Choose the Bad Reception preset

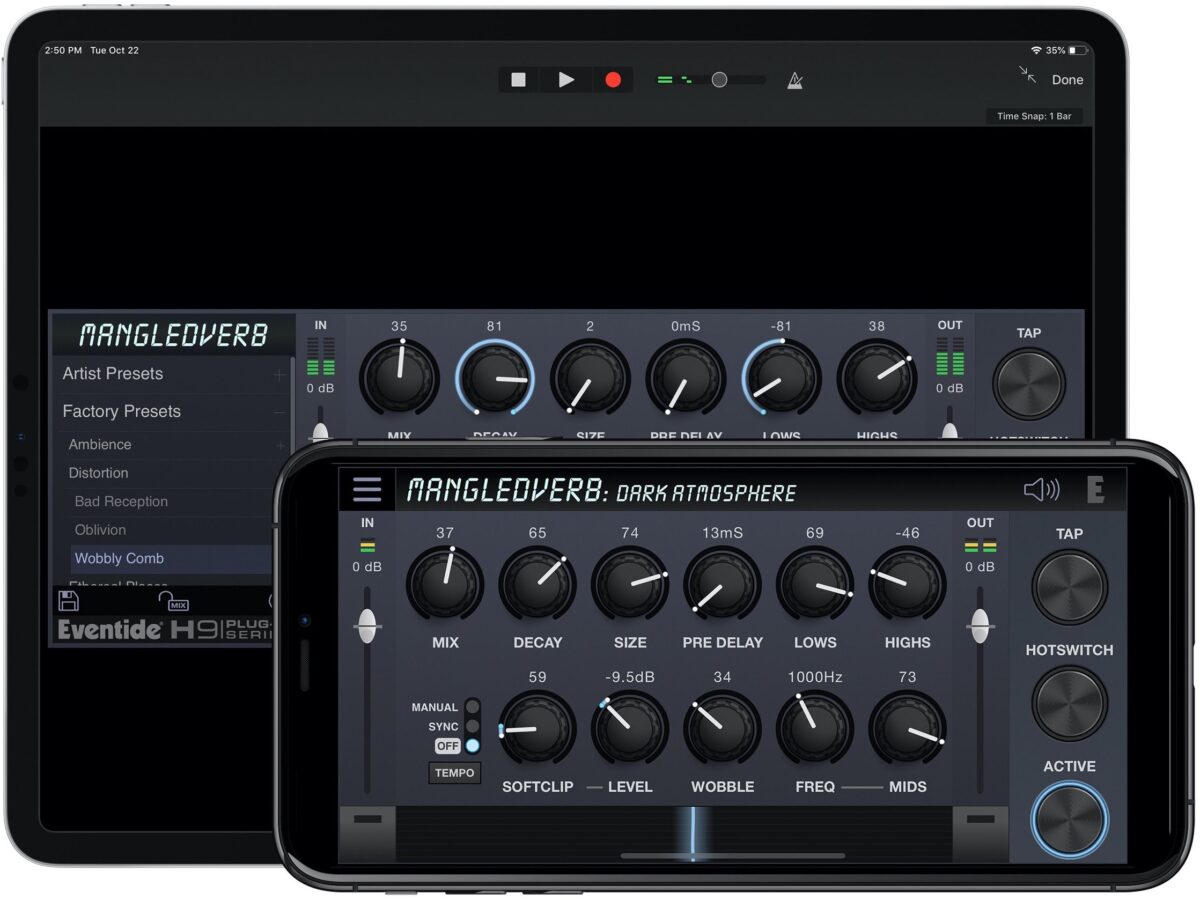(121, 502)
